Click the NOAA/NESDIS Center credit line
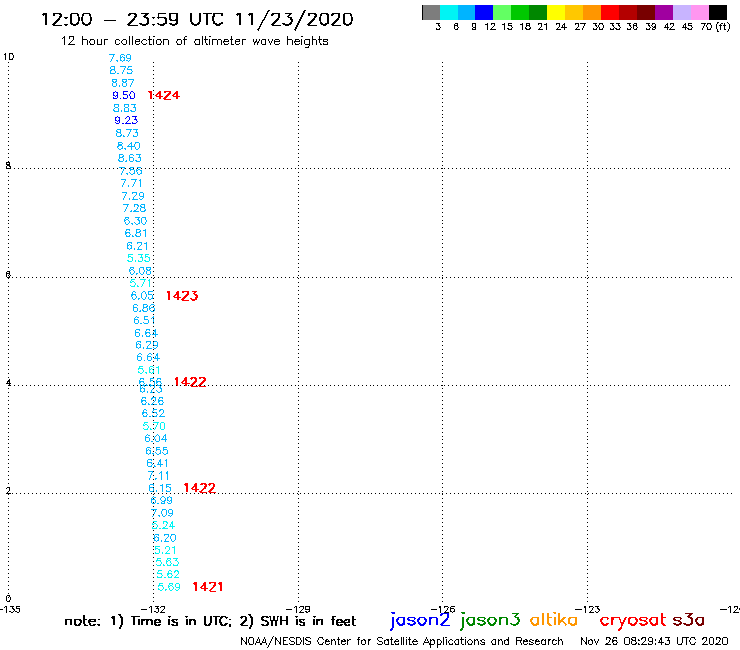This screenshot has width=740, height=650. point(402,641)
